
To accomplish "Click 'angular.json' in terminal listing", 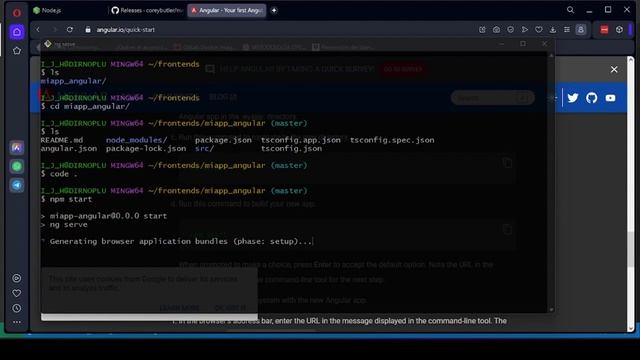I will tap(69, 149).
